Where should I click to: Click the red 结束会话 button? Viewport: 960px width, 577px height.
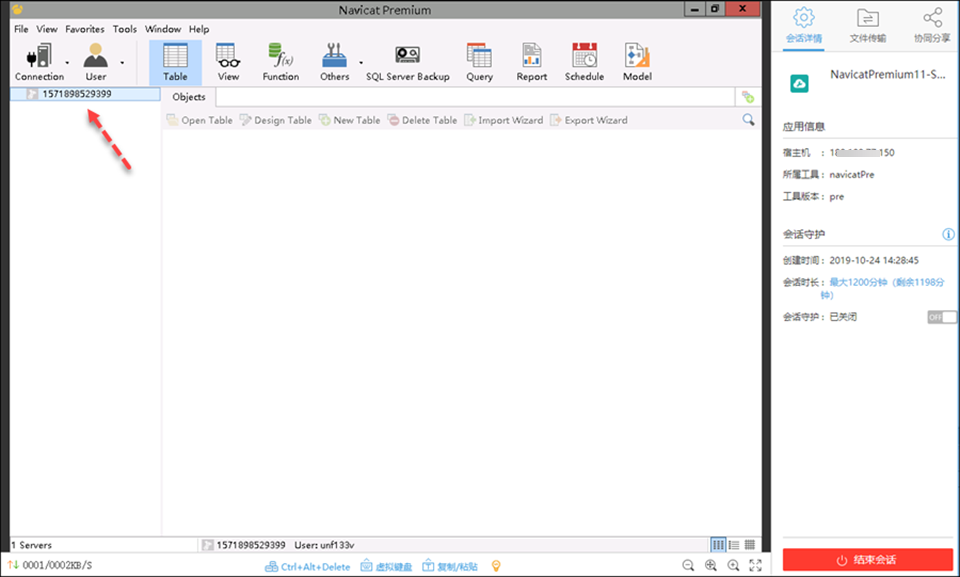(867, 559)
